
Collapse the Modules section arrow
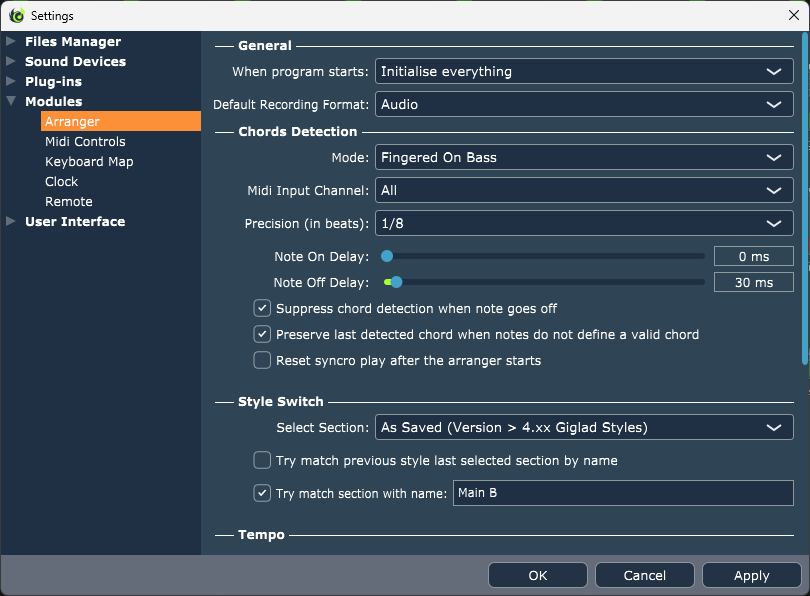tap(10, 101)
